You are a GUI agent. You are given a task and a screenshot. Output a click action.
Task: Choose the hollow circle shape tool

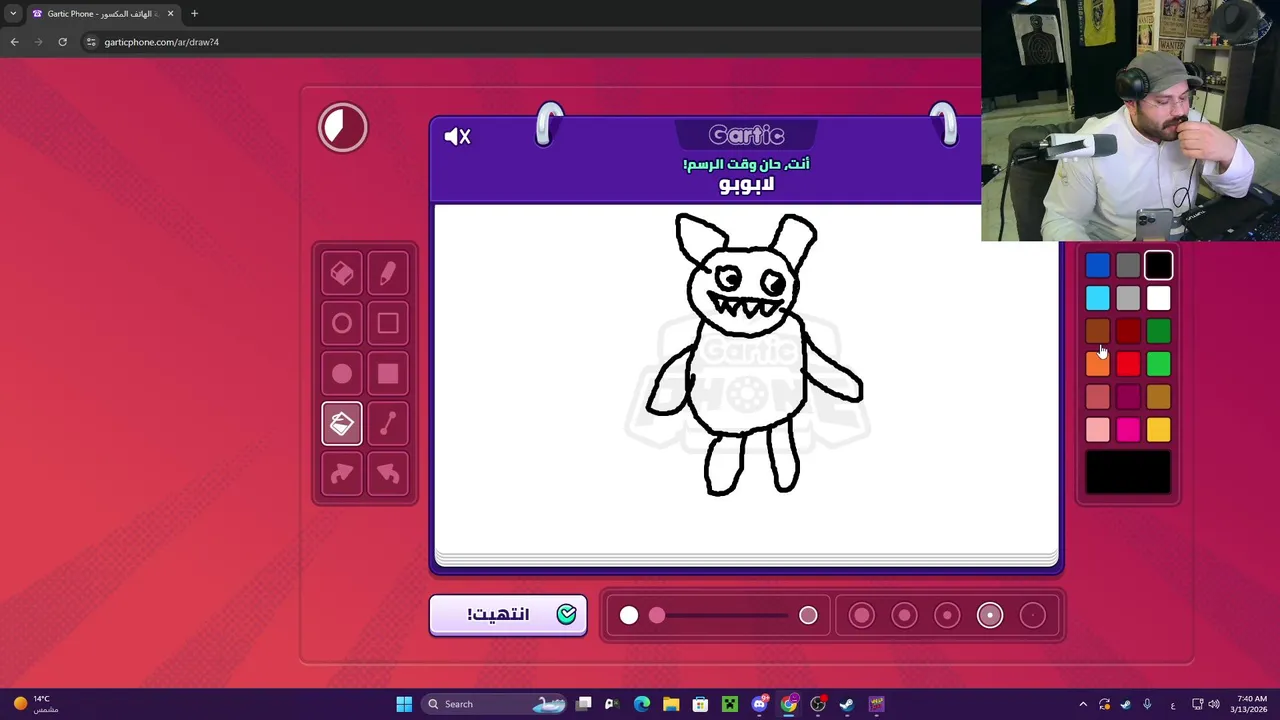(342, 324)
